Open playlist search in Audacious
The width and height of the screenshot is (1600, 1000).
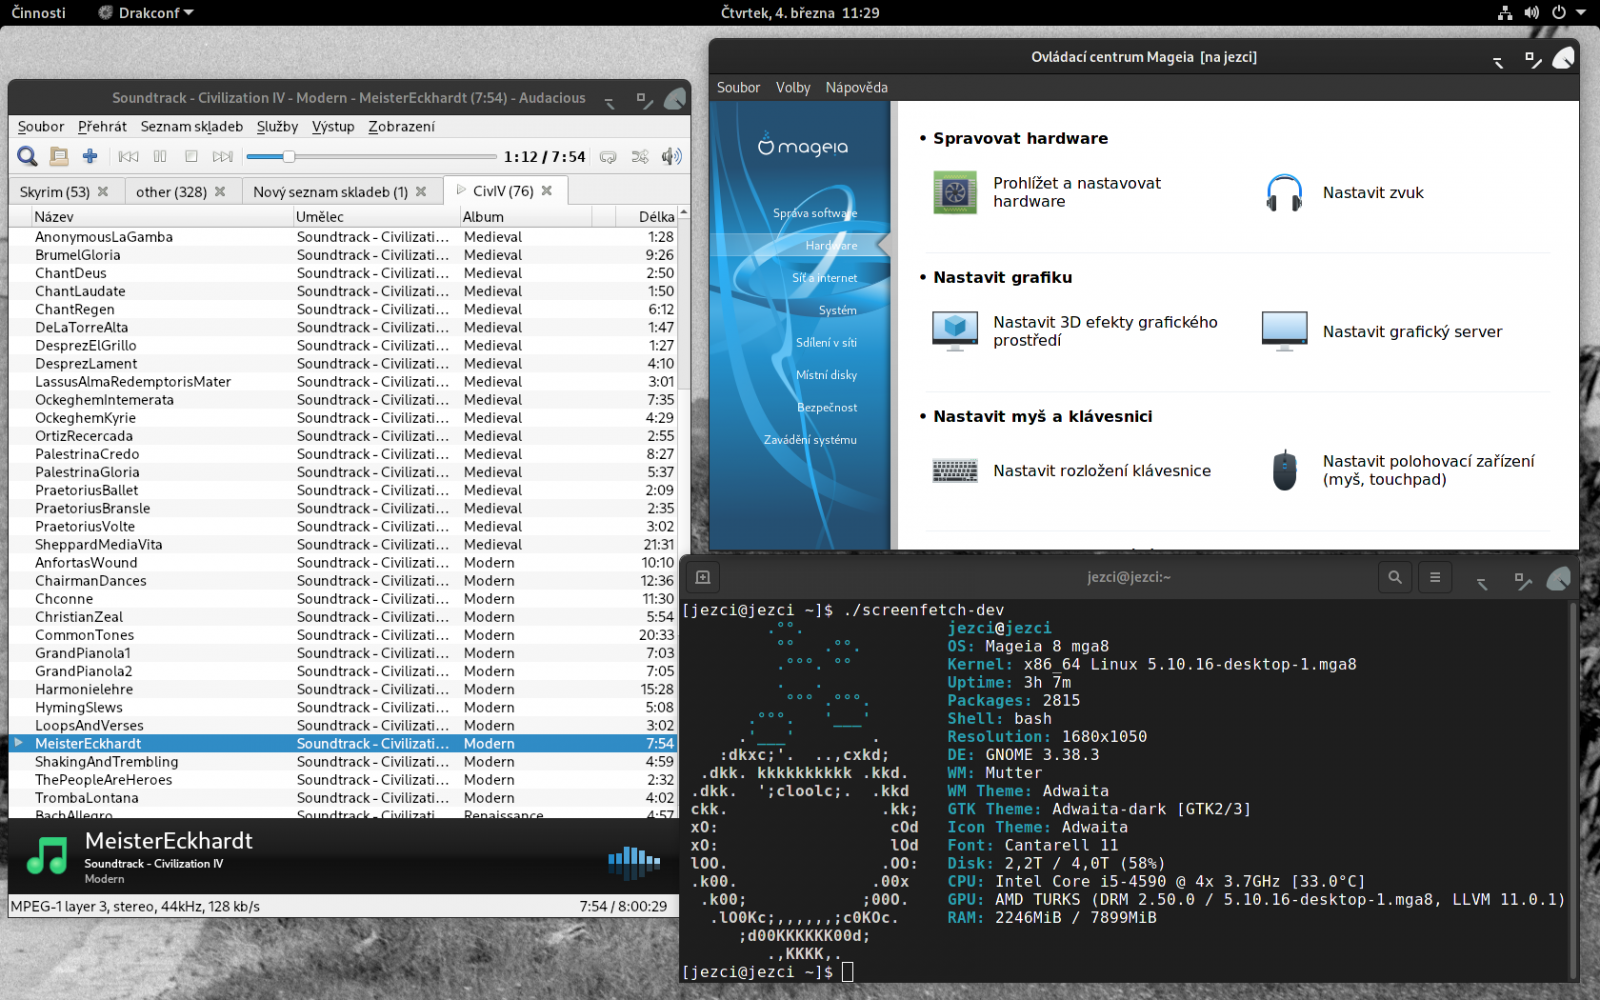[x=27, y=156]
